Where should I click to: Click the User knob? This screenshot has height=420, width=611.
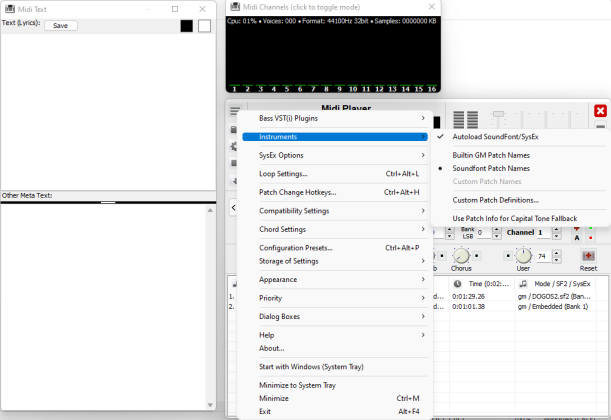523,256
